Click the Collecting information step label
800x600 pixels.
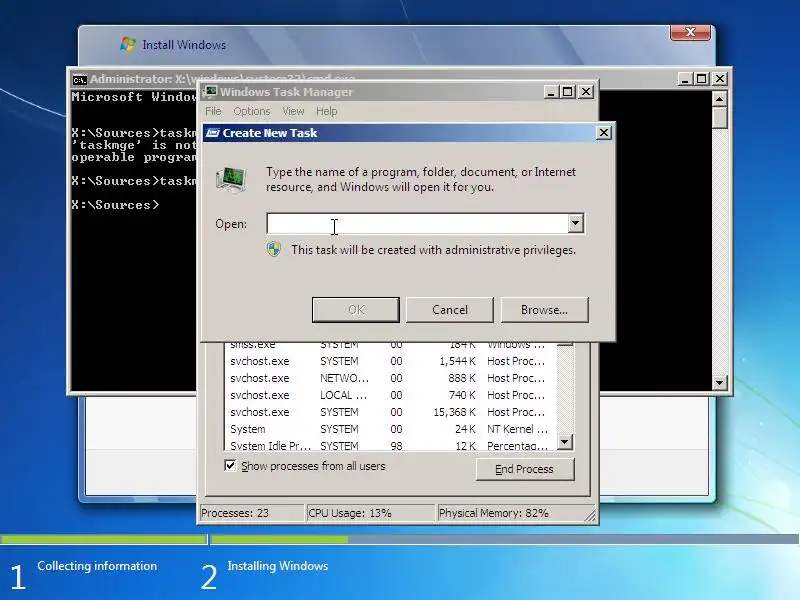point(97,566)
